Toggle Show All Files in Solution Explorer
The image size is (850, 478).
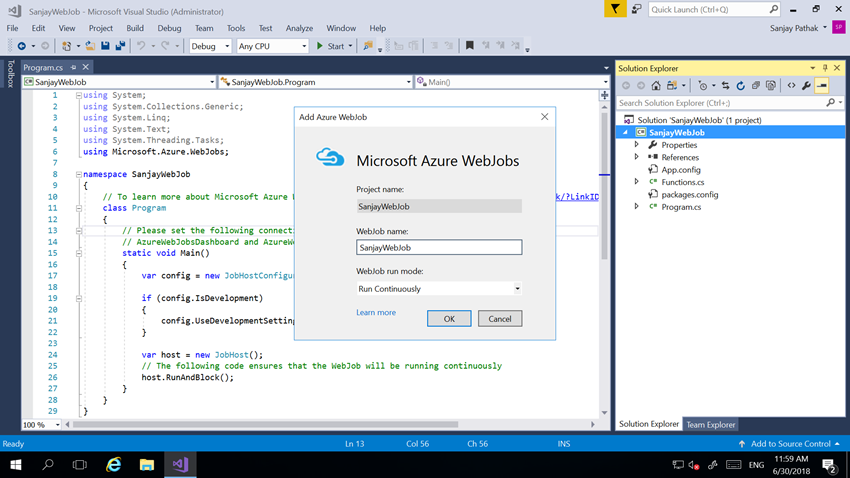771,86
